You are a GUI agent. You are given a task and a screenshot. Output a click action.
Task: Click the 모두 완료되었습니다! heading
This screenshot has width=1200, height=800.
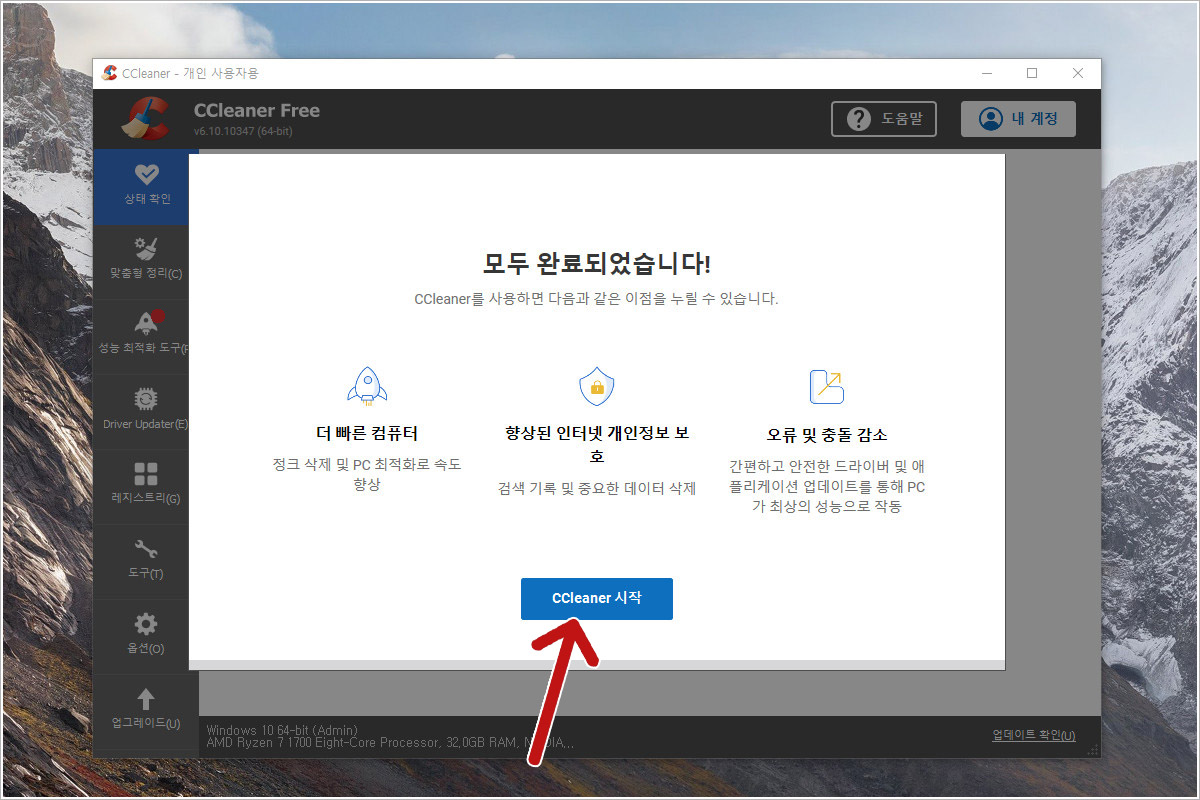(597, 264)
